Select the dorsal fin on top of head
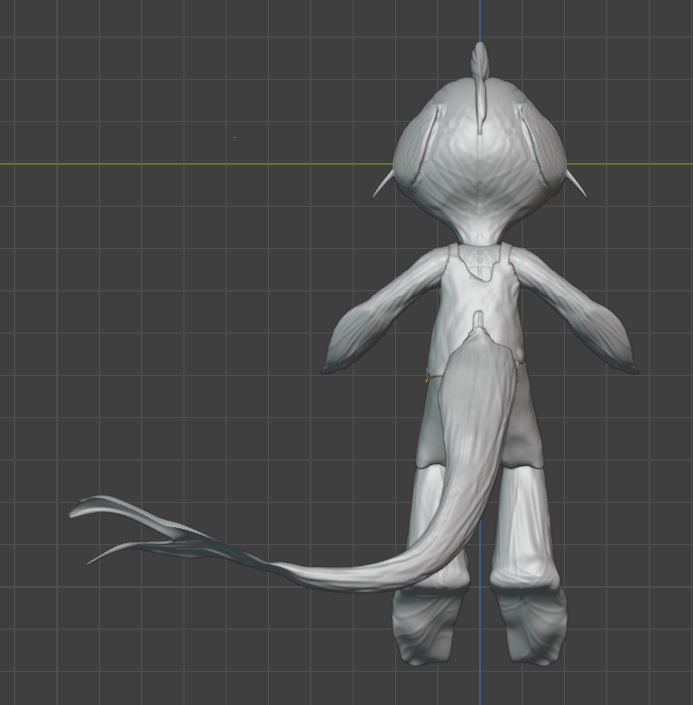 tap(480, 88)
